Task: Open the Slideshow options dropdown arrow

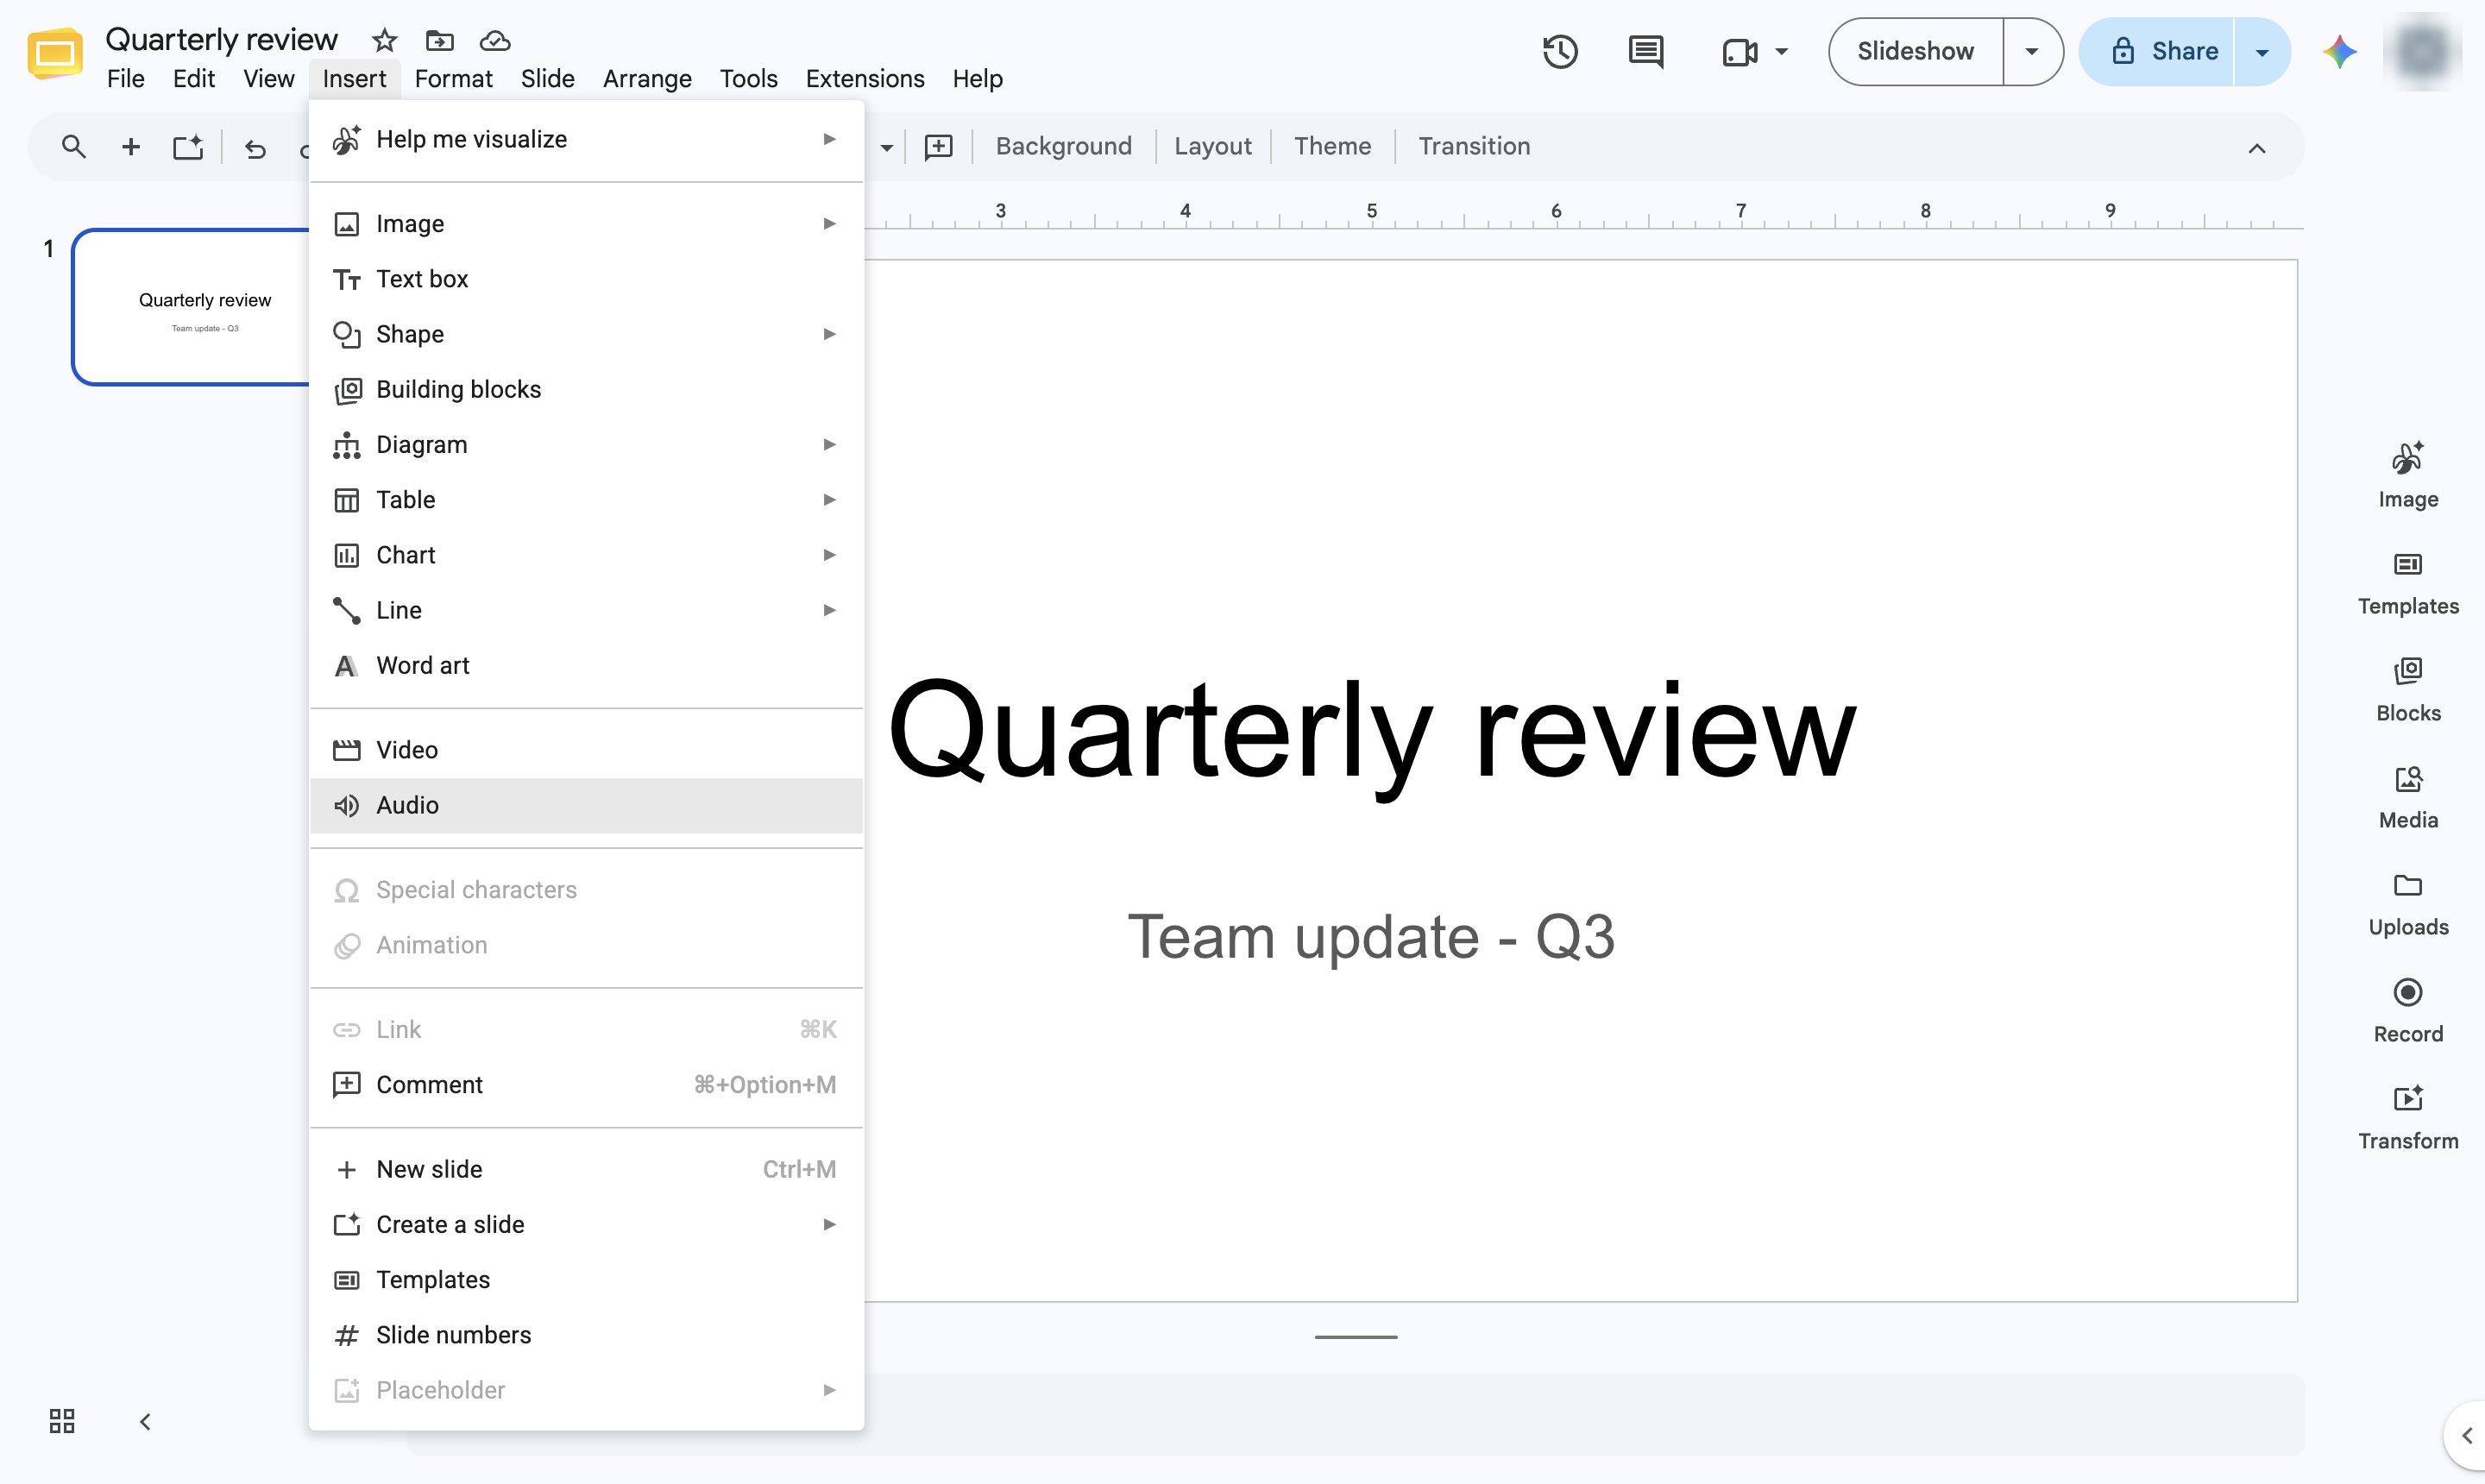Action: click(2031, 51)
